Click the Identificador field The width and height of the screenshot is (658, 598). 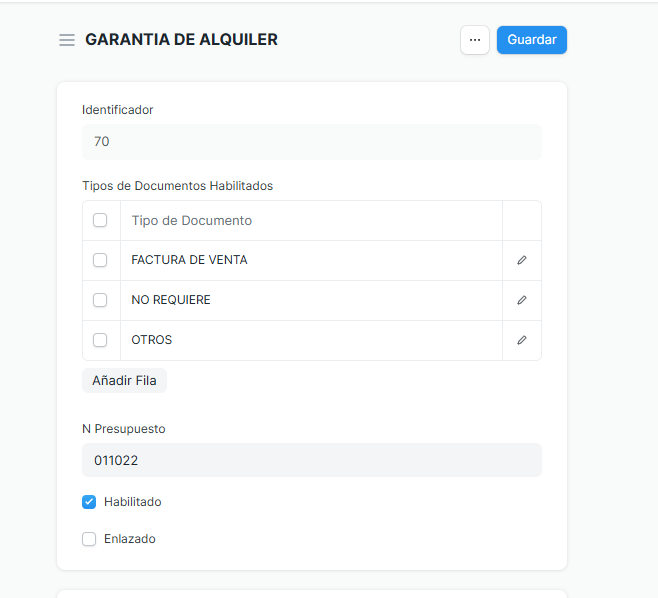coord(312,142)
